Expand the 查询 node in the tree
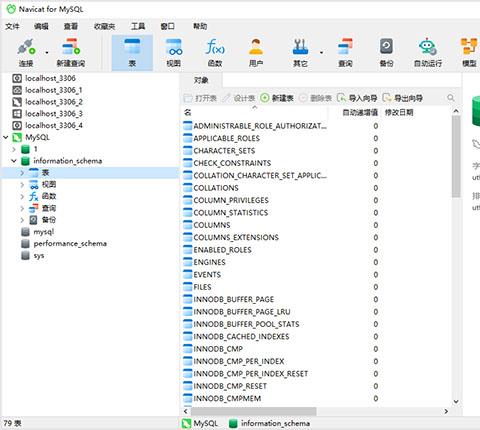The height and width of the screenshot is (430, 480). point(22,208)
